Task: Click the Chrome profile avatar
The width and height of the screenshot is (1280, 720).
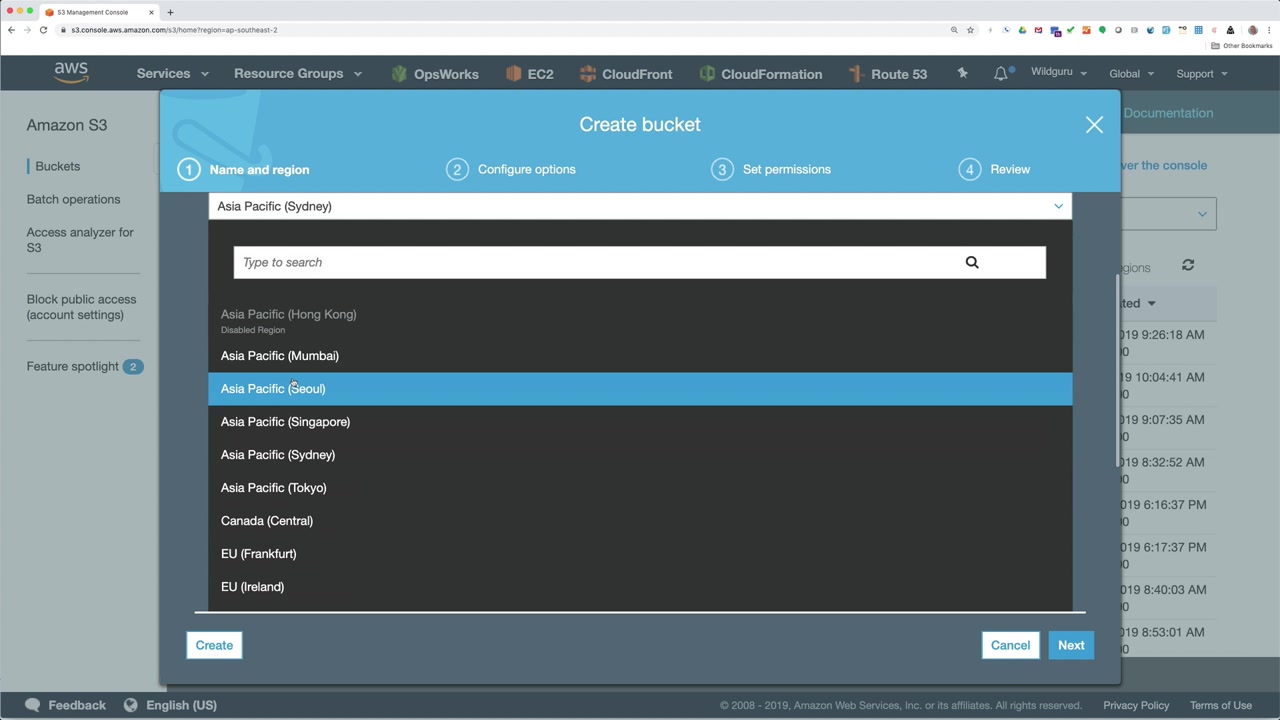Action: click(x=1252, y=30)
